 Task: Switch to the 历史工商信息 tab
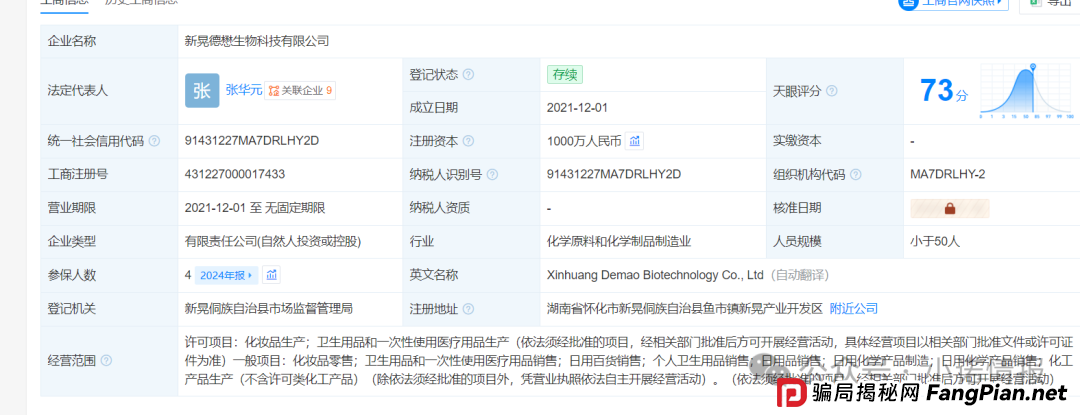[x=141, y=3]
